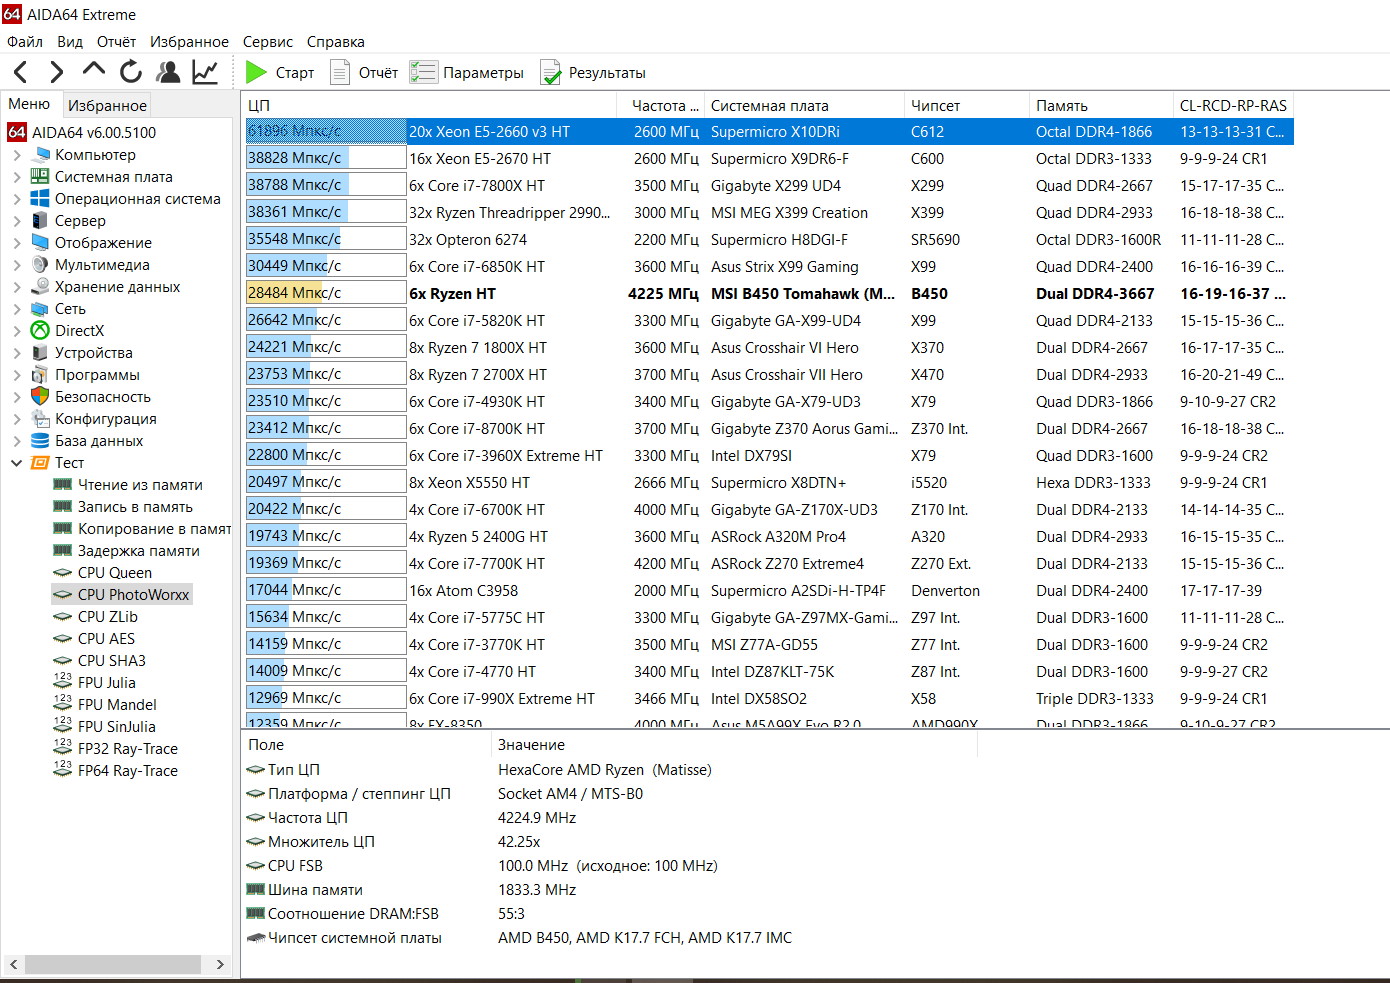1390x983 pixels.
Task: Select the FPU Julia test icon
Action: point(62,683)
